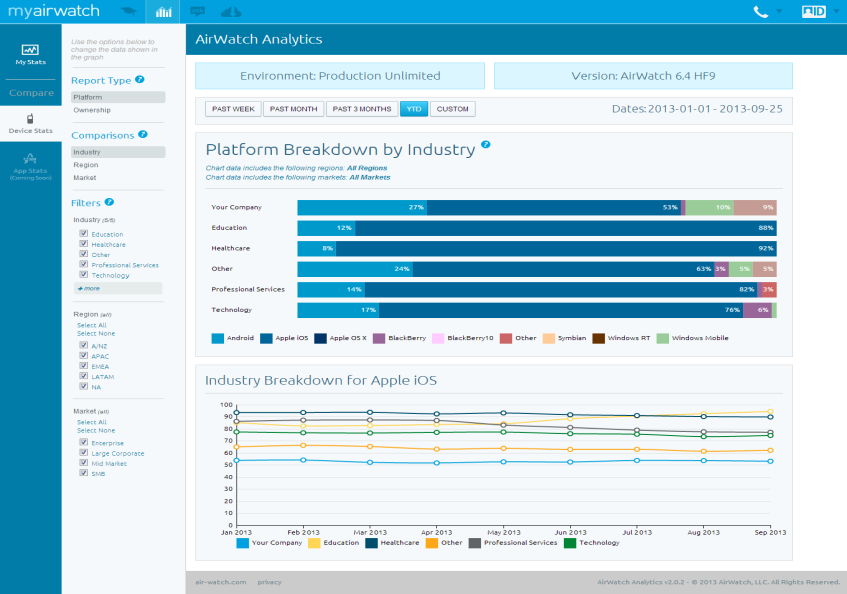Click the help icon beside Filters
The image size is (847, 594).
pos(109,202)
